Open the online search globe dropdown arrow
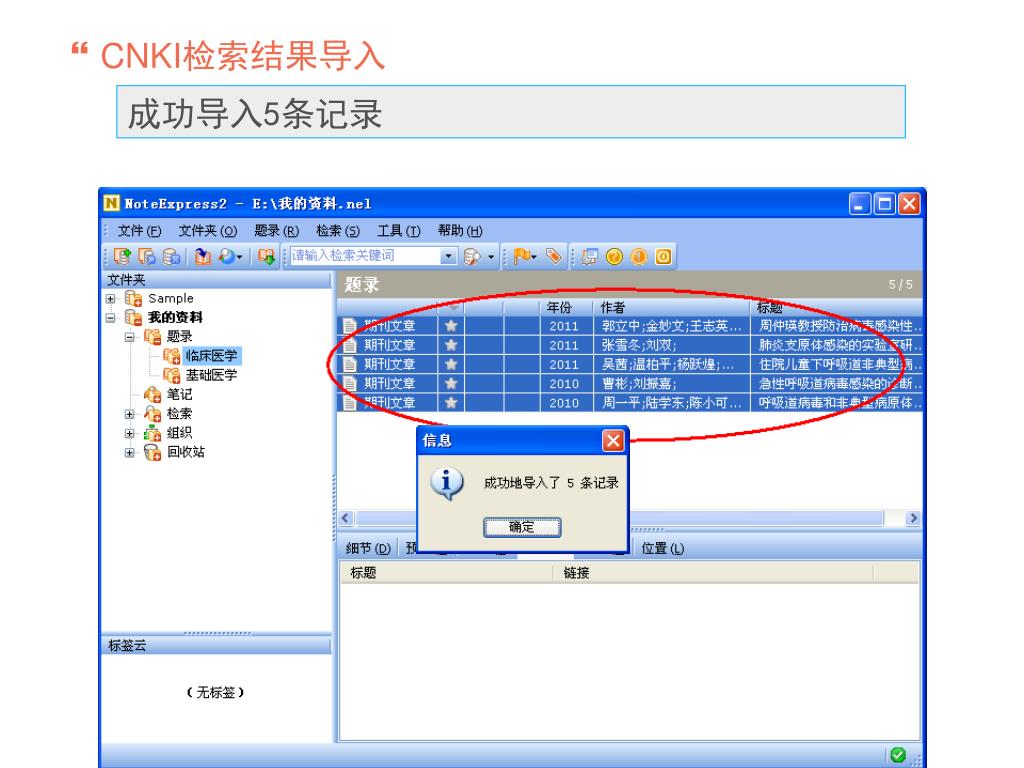 tap(240, 257)
